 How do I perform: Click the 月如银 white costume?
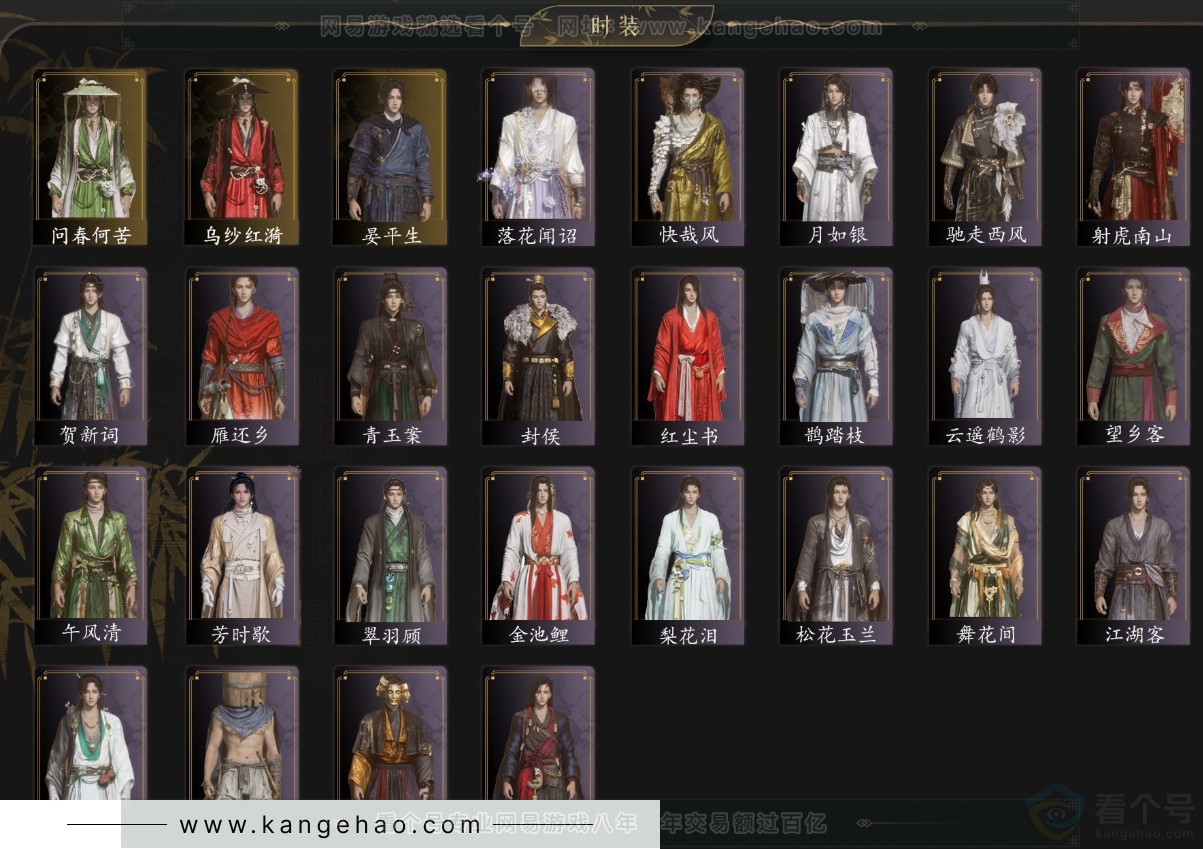[x=836, y=156]
